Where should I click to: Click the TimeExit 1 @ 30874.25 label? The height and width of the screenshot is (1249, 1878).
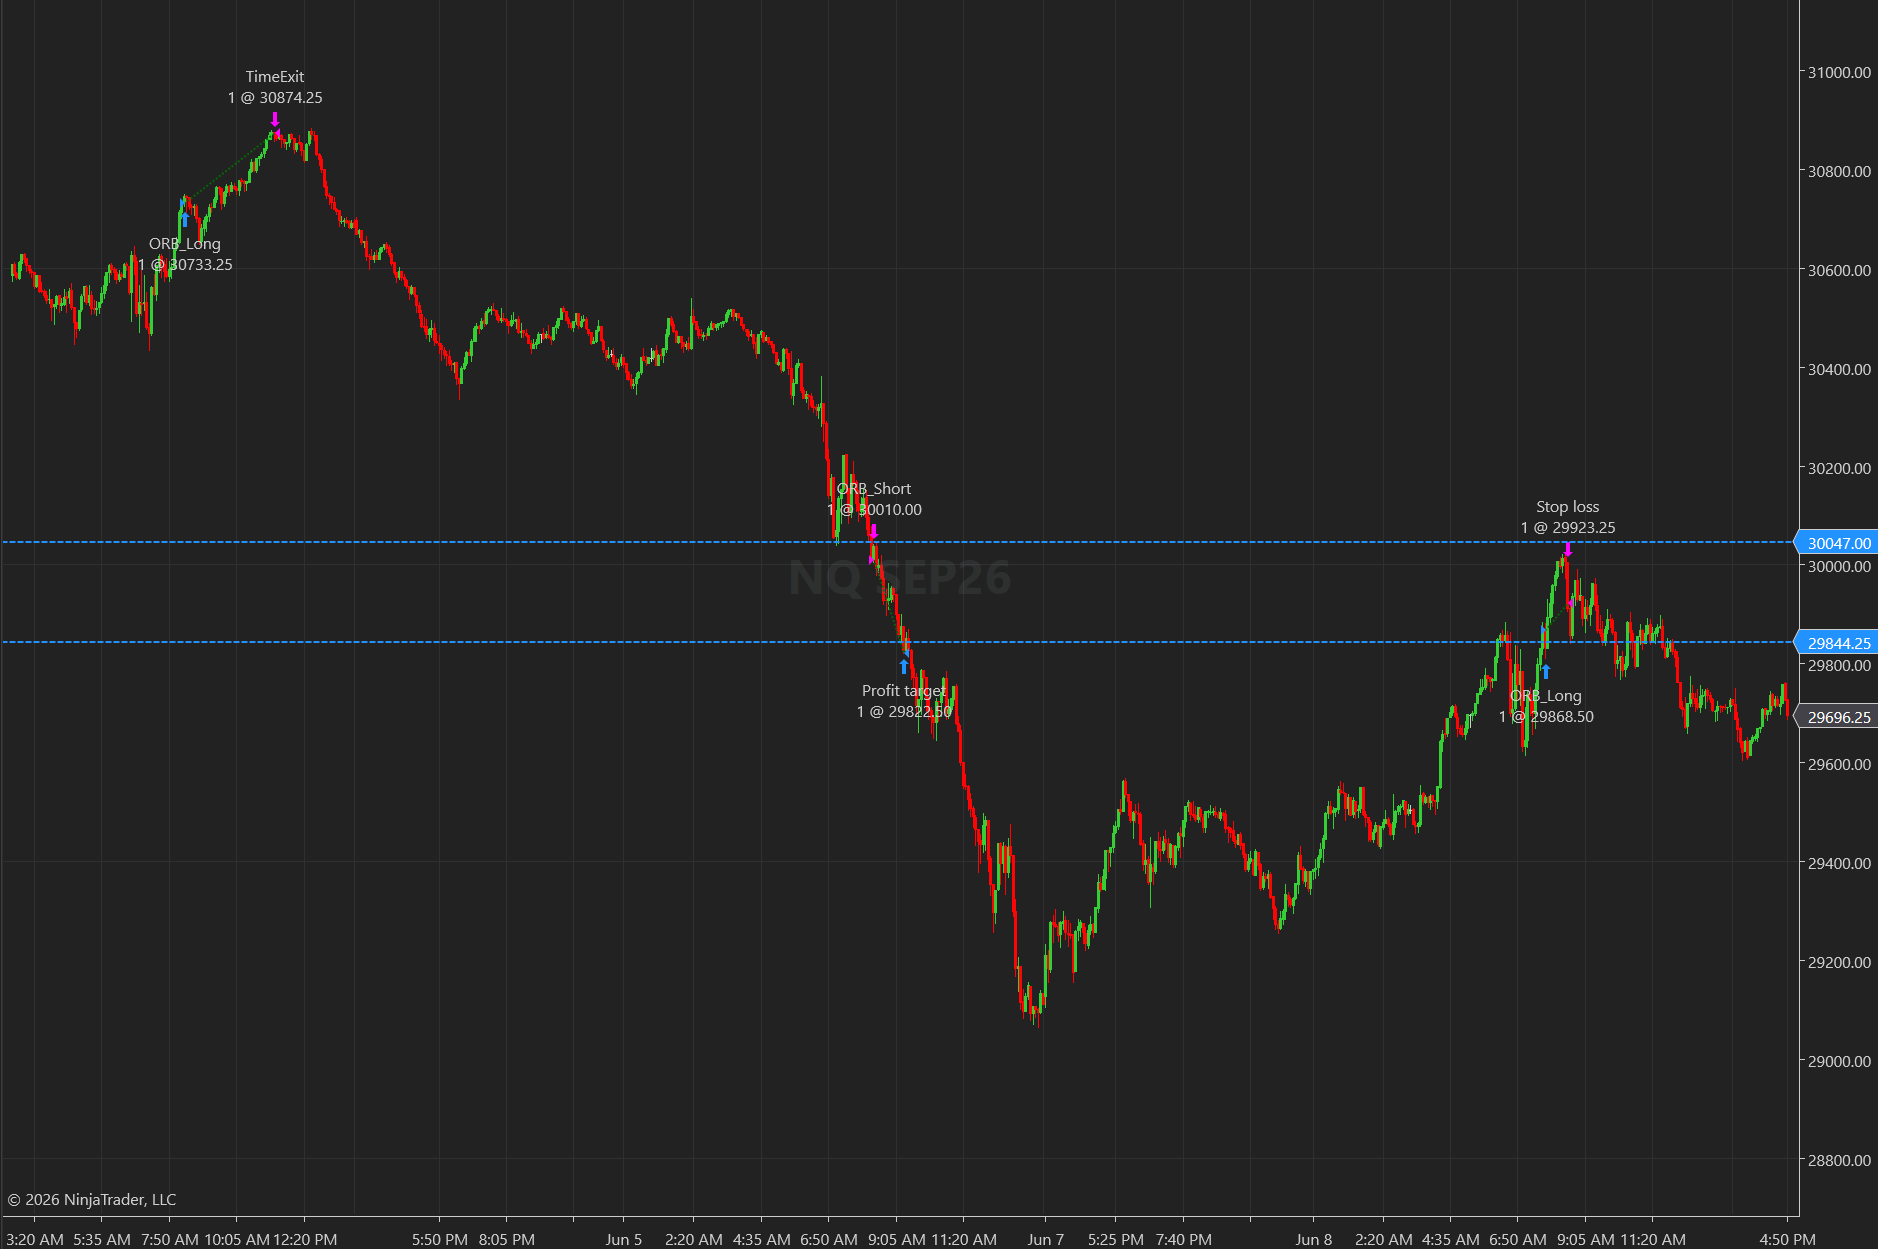click(x=275, y=87)
